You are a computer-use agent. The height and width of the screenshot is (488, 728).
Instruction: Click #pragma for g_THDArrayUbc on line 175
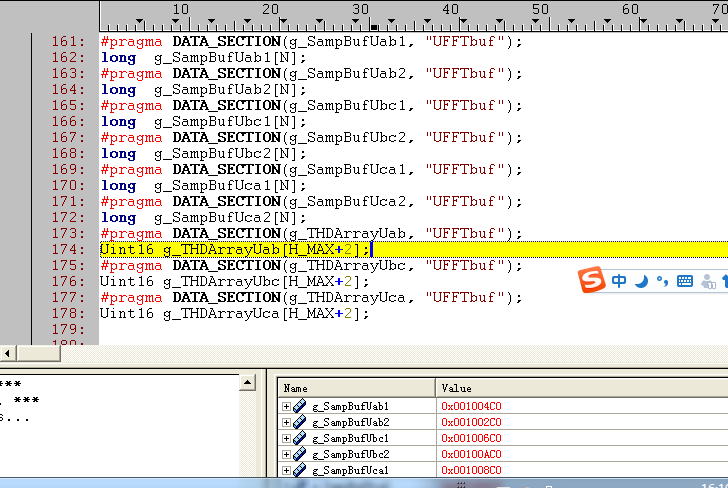pyautogui.click(x=131, y=266)
